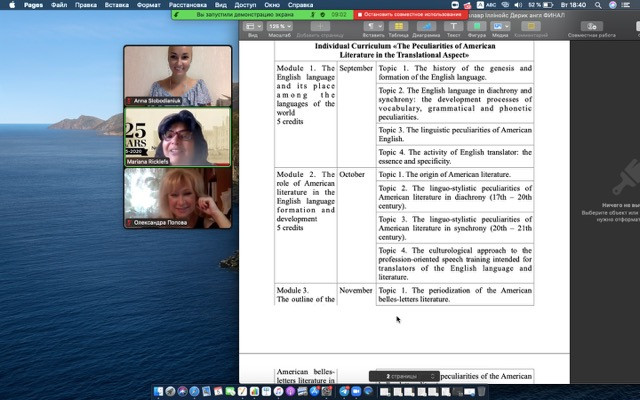Open the Фигура (Shape) tool
The width and height of the screenshot is (640, 400).
point(475,28)
